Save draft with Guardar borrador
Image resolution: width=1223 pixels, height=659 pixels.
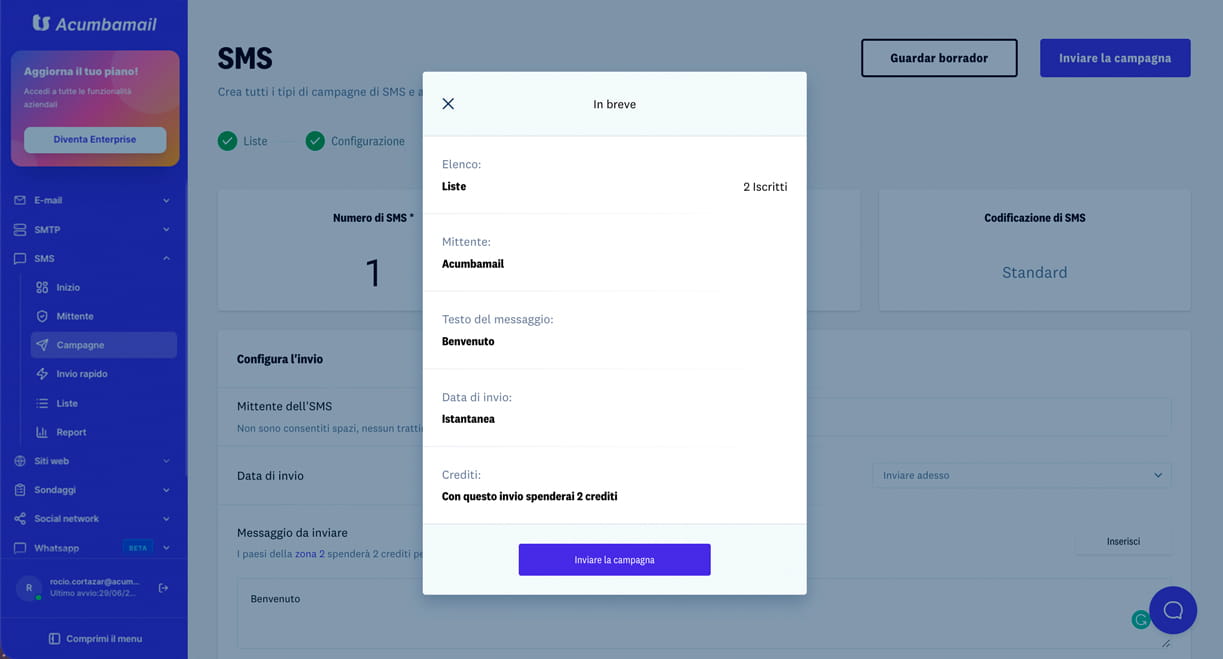(939, 58)
